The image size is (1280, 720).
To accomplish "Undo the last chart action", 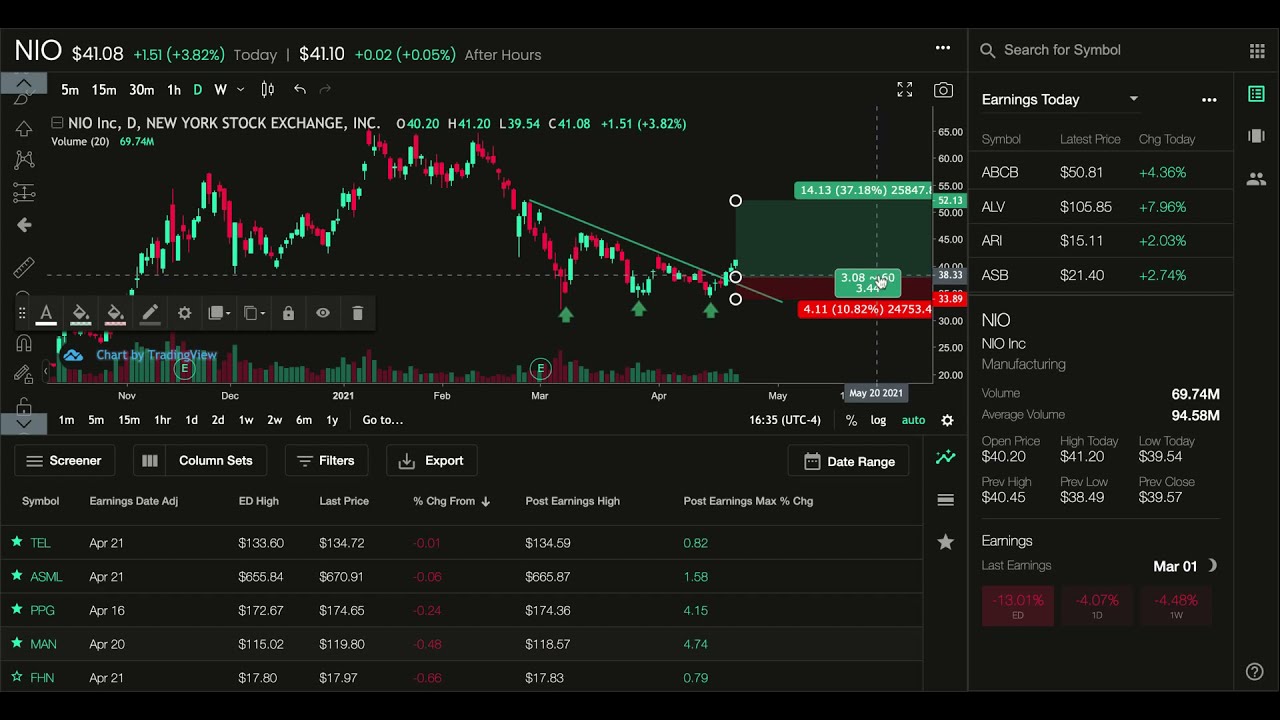I will (x=300, y=90).
